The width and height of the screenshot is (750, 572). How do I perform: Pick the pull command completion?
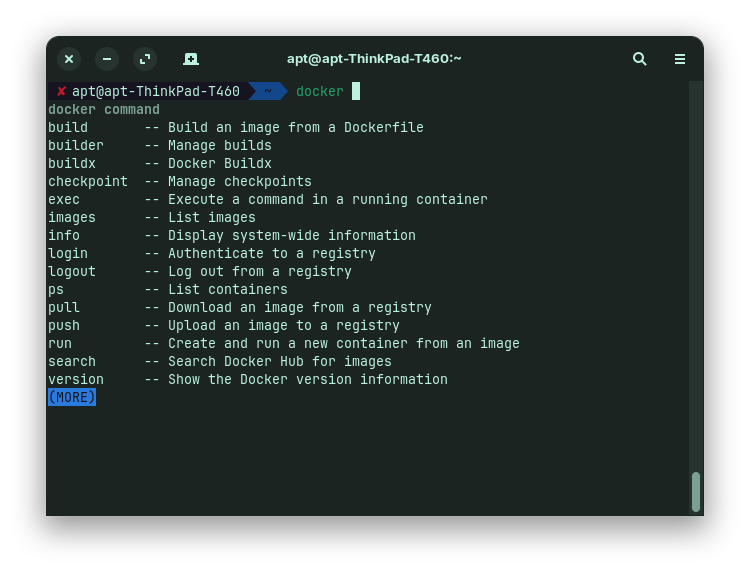click(x=64, y=308)
